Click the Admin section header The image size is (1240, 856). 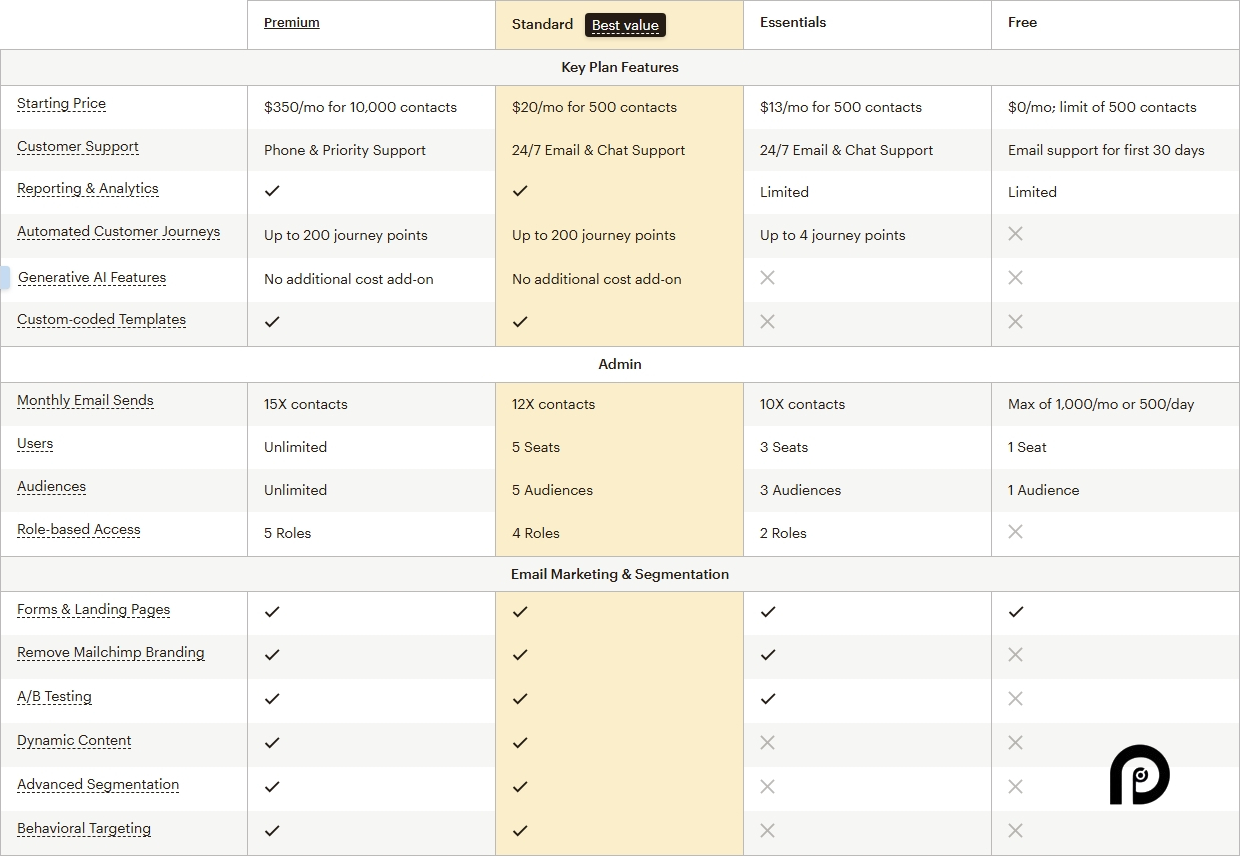620,364
